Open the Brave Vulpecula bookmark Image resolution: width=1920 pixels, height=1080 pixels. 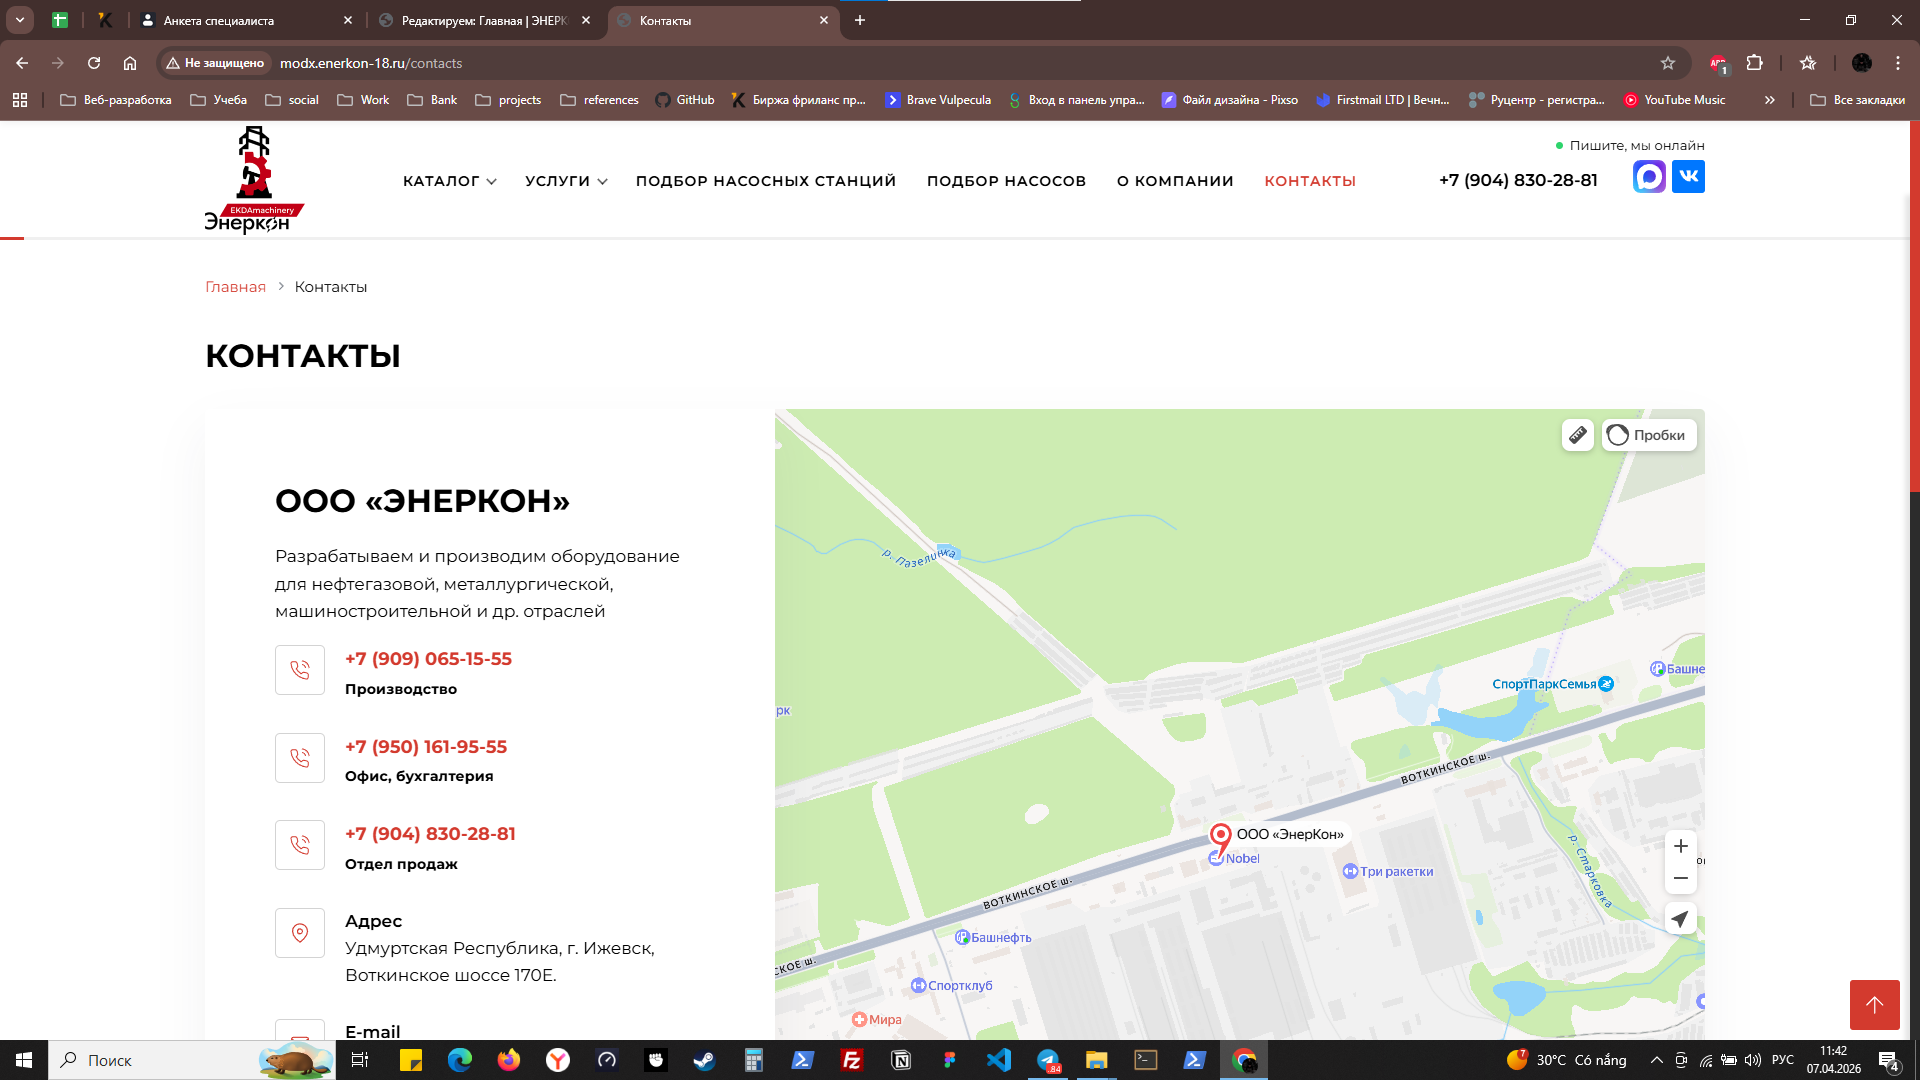[938, 100]
